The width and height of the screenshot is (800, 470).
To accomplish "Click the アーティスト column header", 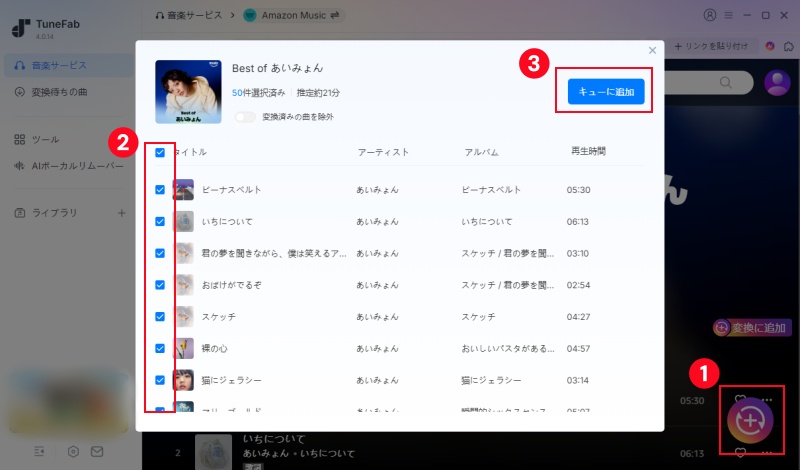I will tap(383, 152).
